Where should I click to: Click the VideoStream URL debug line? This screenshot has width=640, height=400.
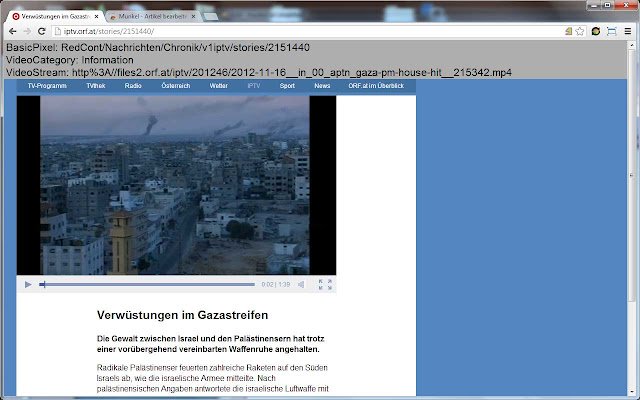[x=259, y=73]
